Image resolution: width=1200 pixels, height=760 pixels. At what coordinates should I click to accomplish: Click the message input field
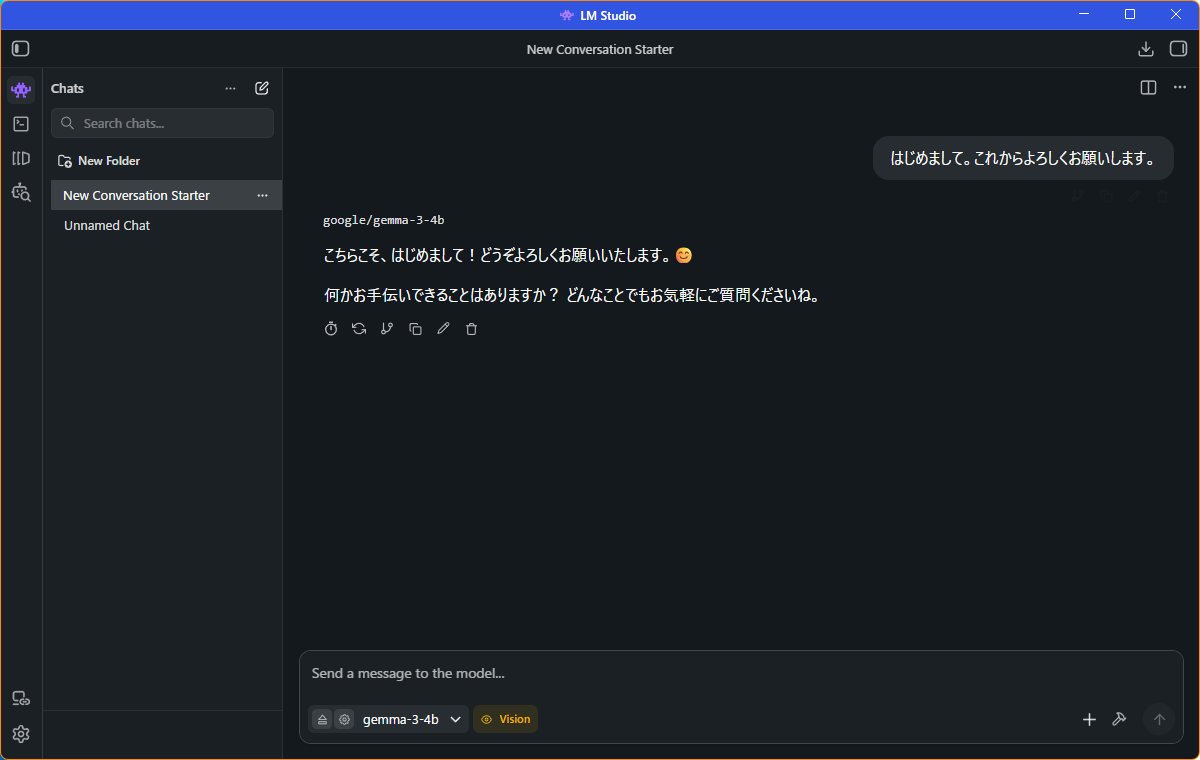point(740,674)
